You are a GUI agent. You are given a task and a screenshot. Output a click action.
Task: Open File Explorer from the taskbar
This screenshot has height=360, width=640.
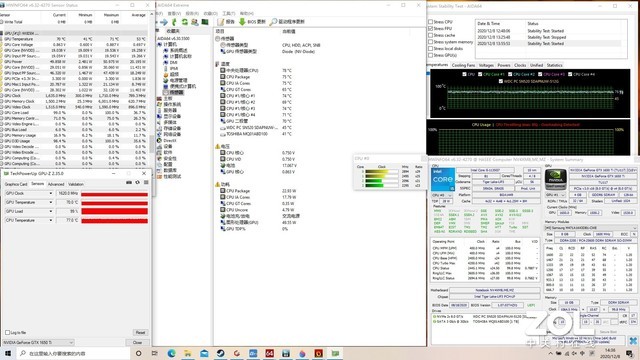(188, 353)
